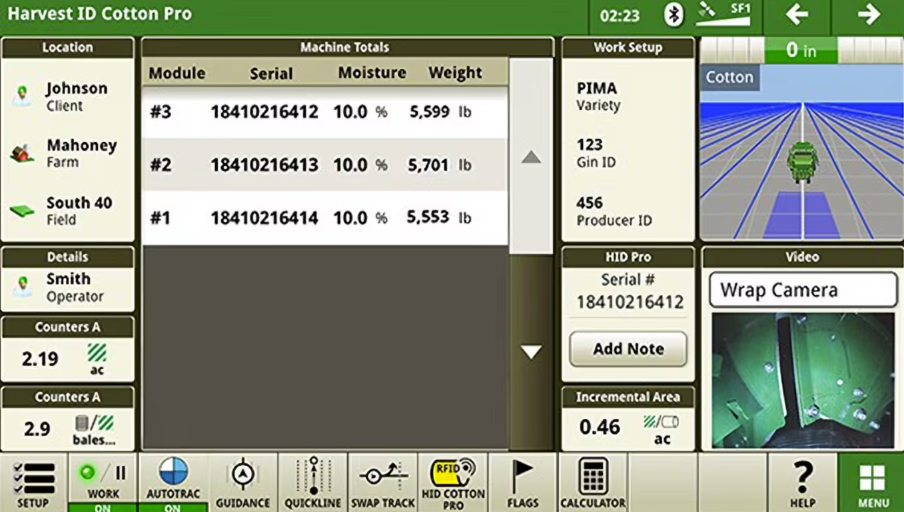Click weight value 5,599 lb

click(440, 112)
